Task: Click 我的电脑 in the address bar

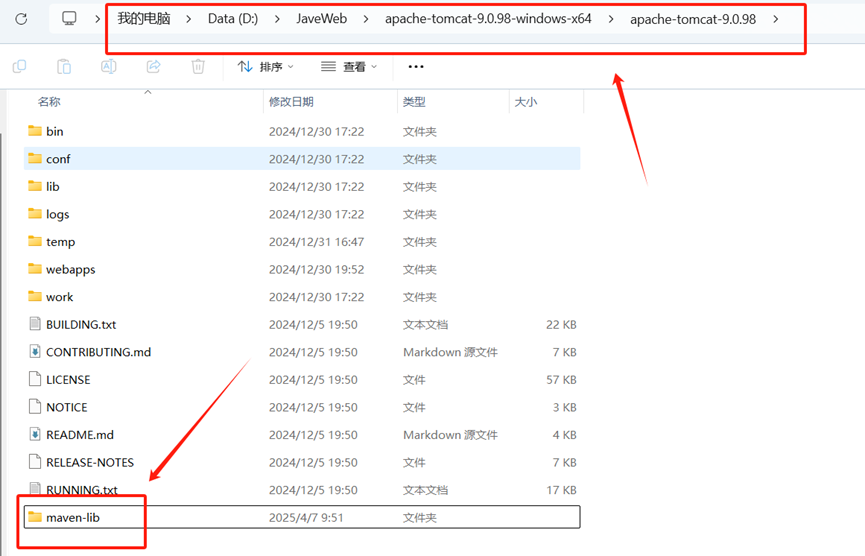Action: [144, 19]
